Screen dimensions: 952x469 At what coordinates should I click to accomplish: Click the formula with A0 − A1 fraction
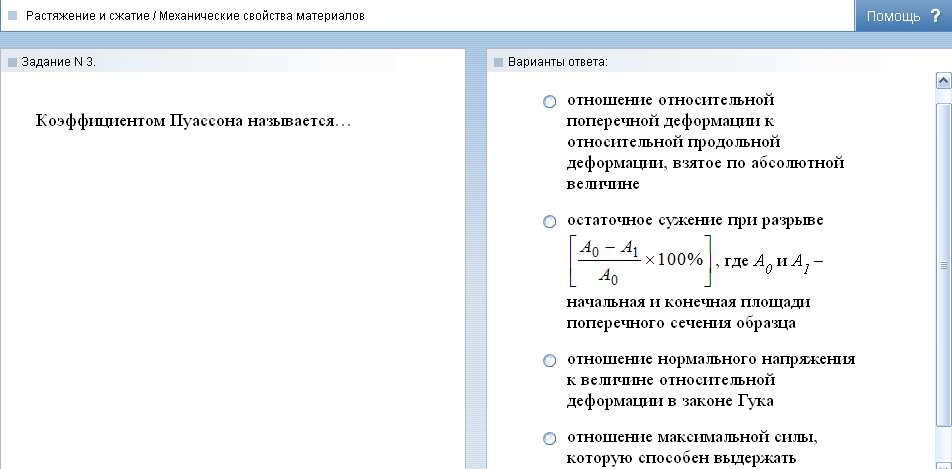click(641, 261)
